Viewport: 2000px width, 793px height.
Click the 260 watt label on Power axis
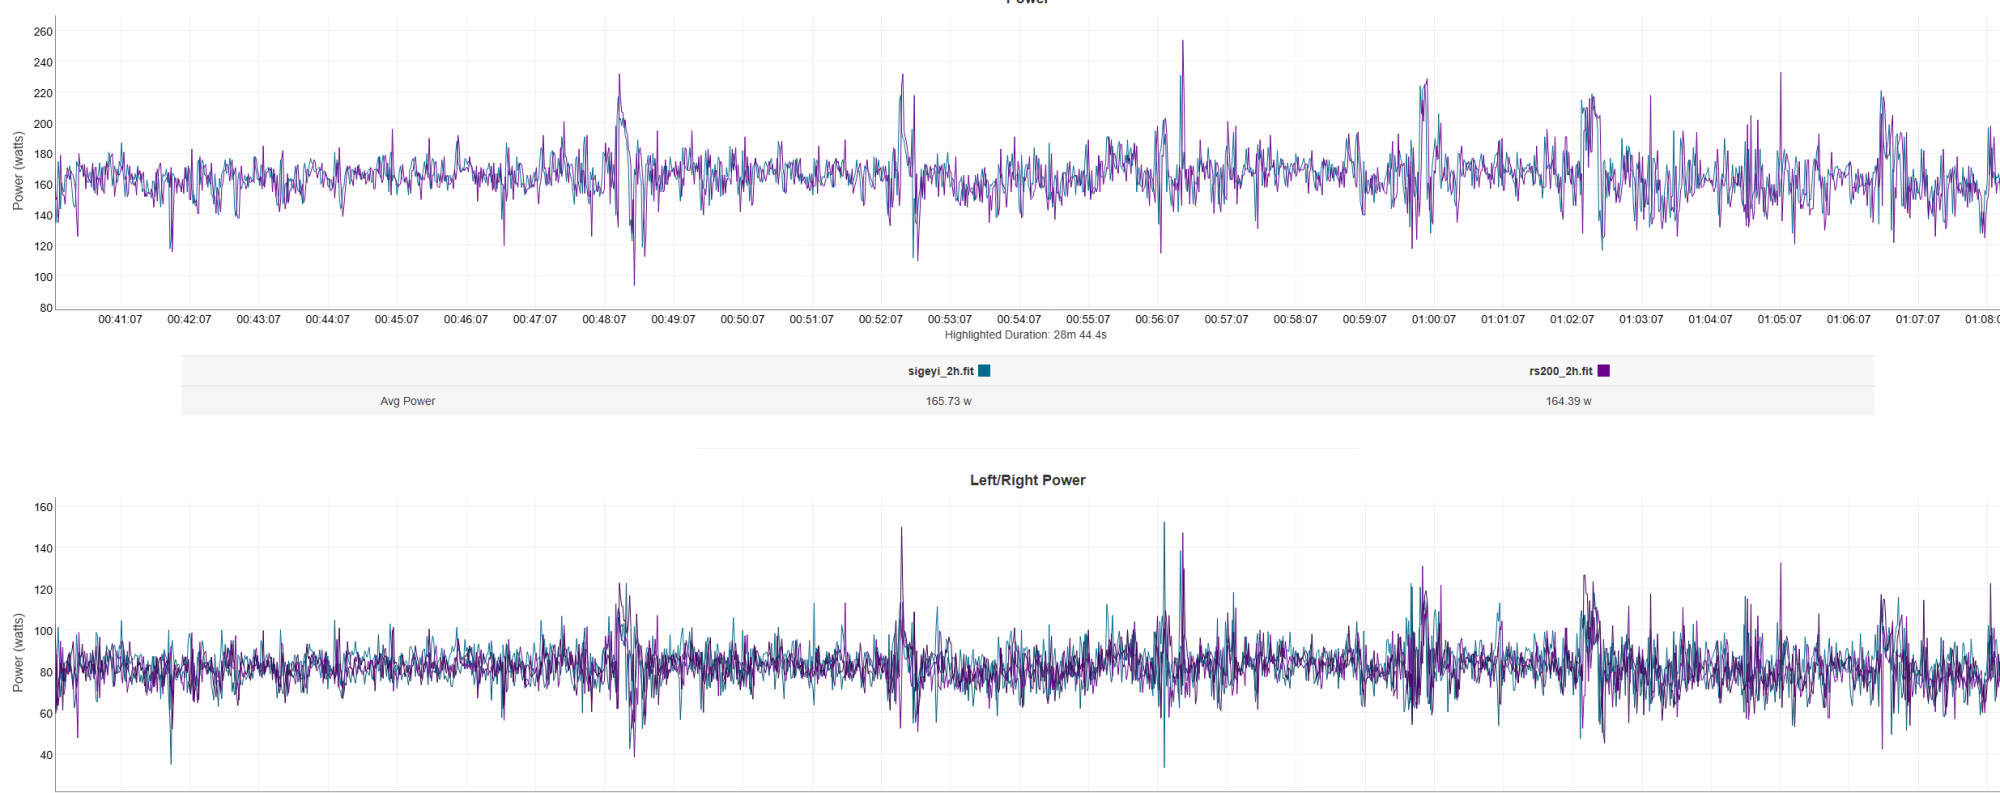(43, 32)
